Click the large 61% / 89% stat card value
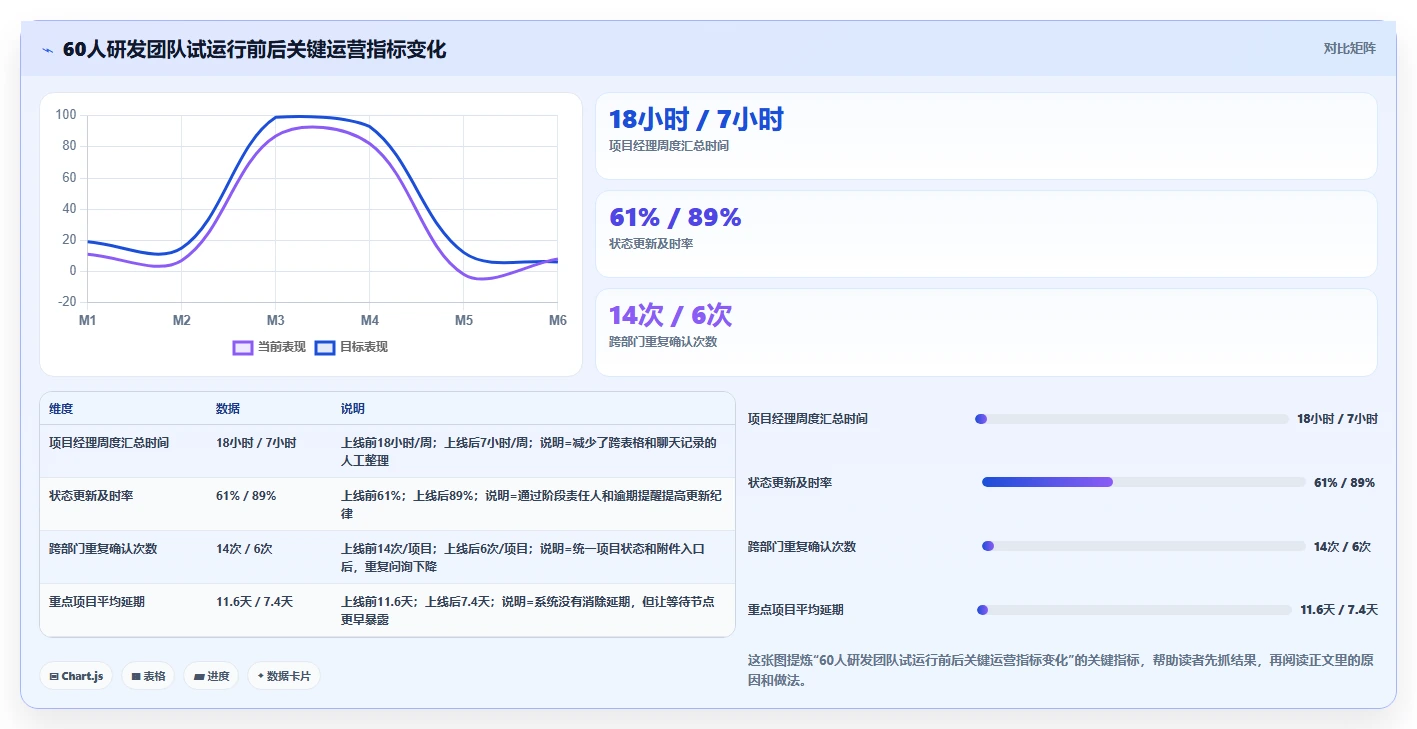Viewport: 1417px width, 729px height. coord(675,218)
